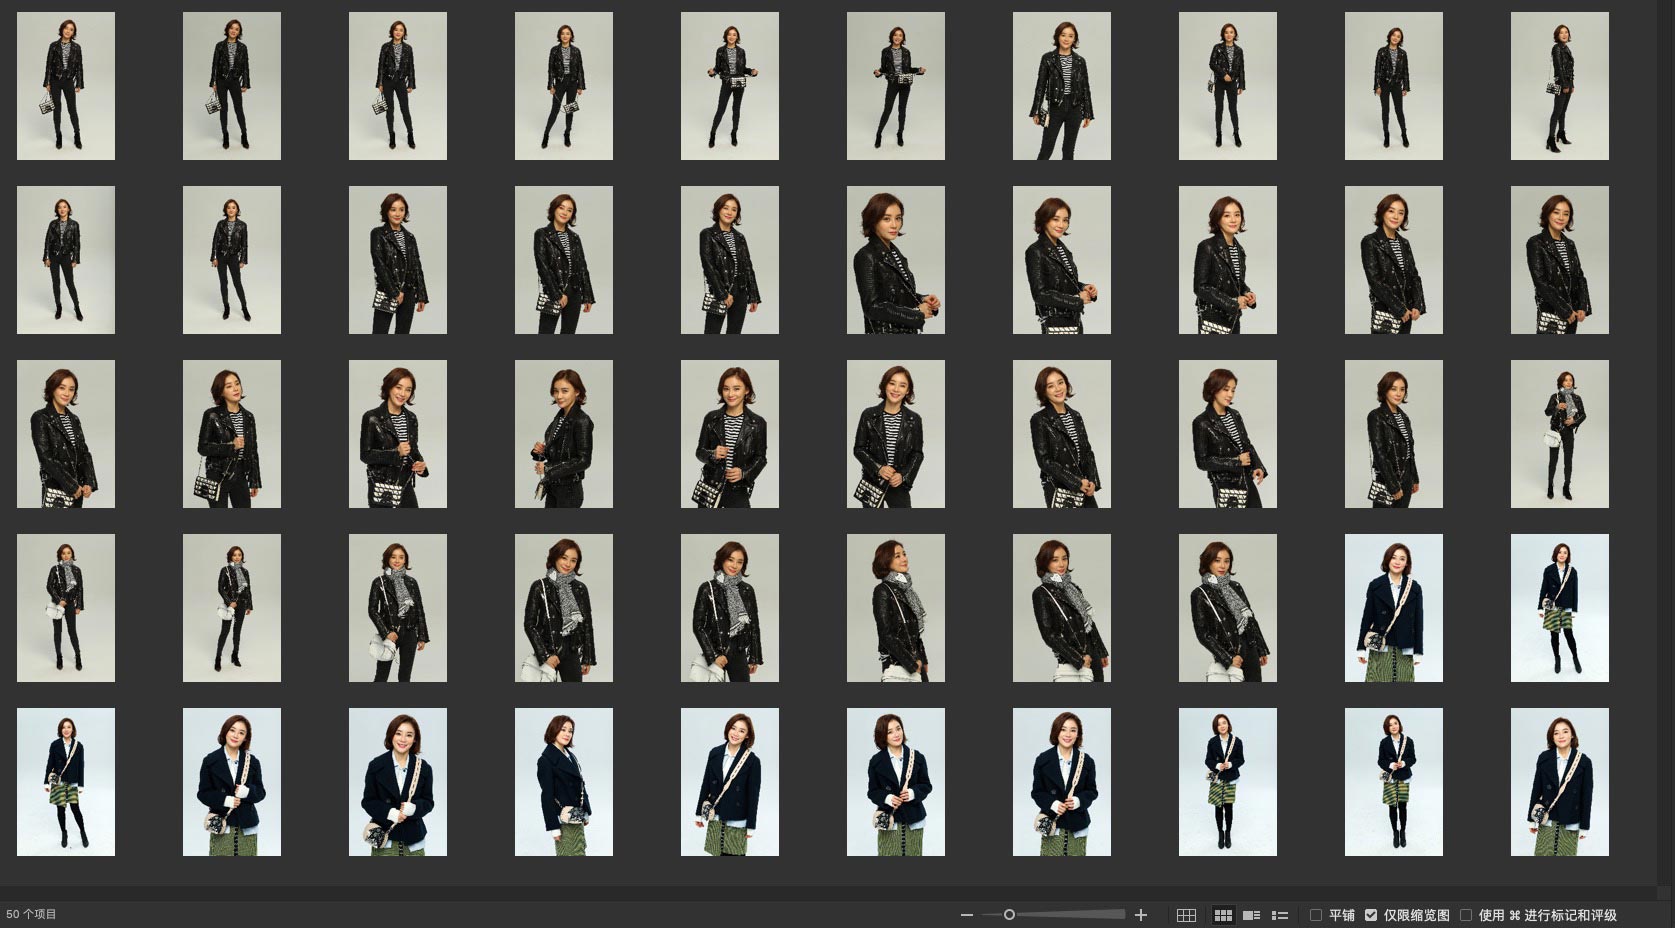Click the lock thumbnail grid icon
The height and width of the screenshot is (928, 1675).
(1186, 915)
